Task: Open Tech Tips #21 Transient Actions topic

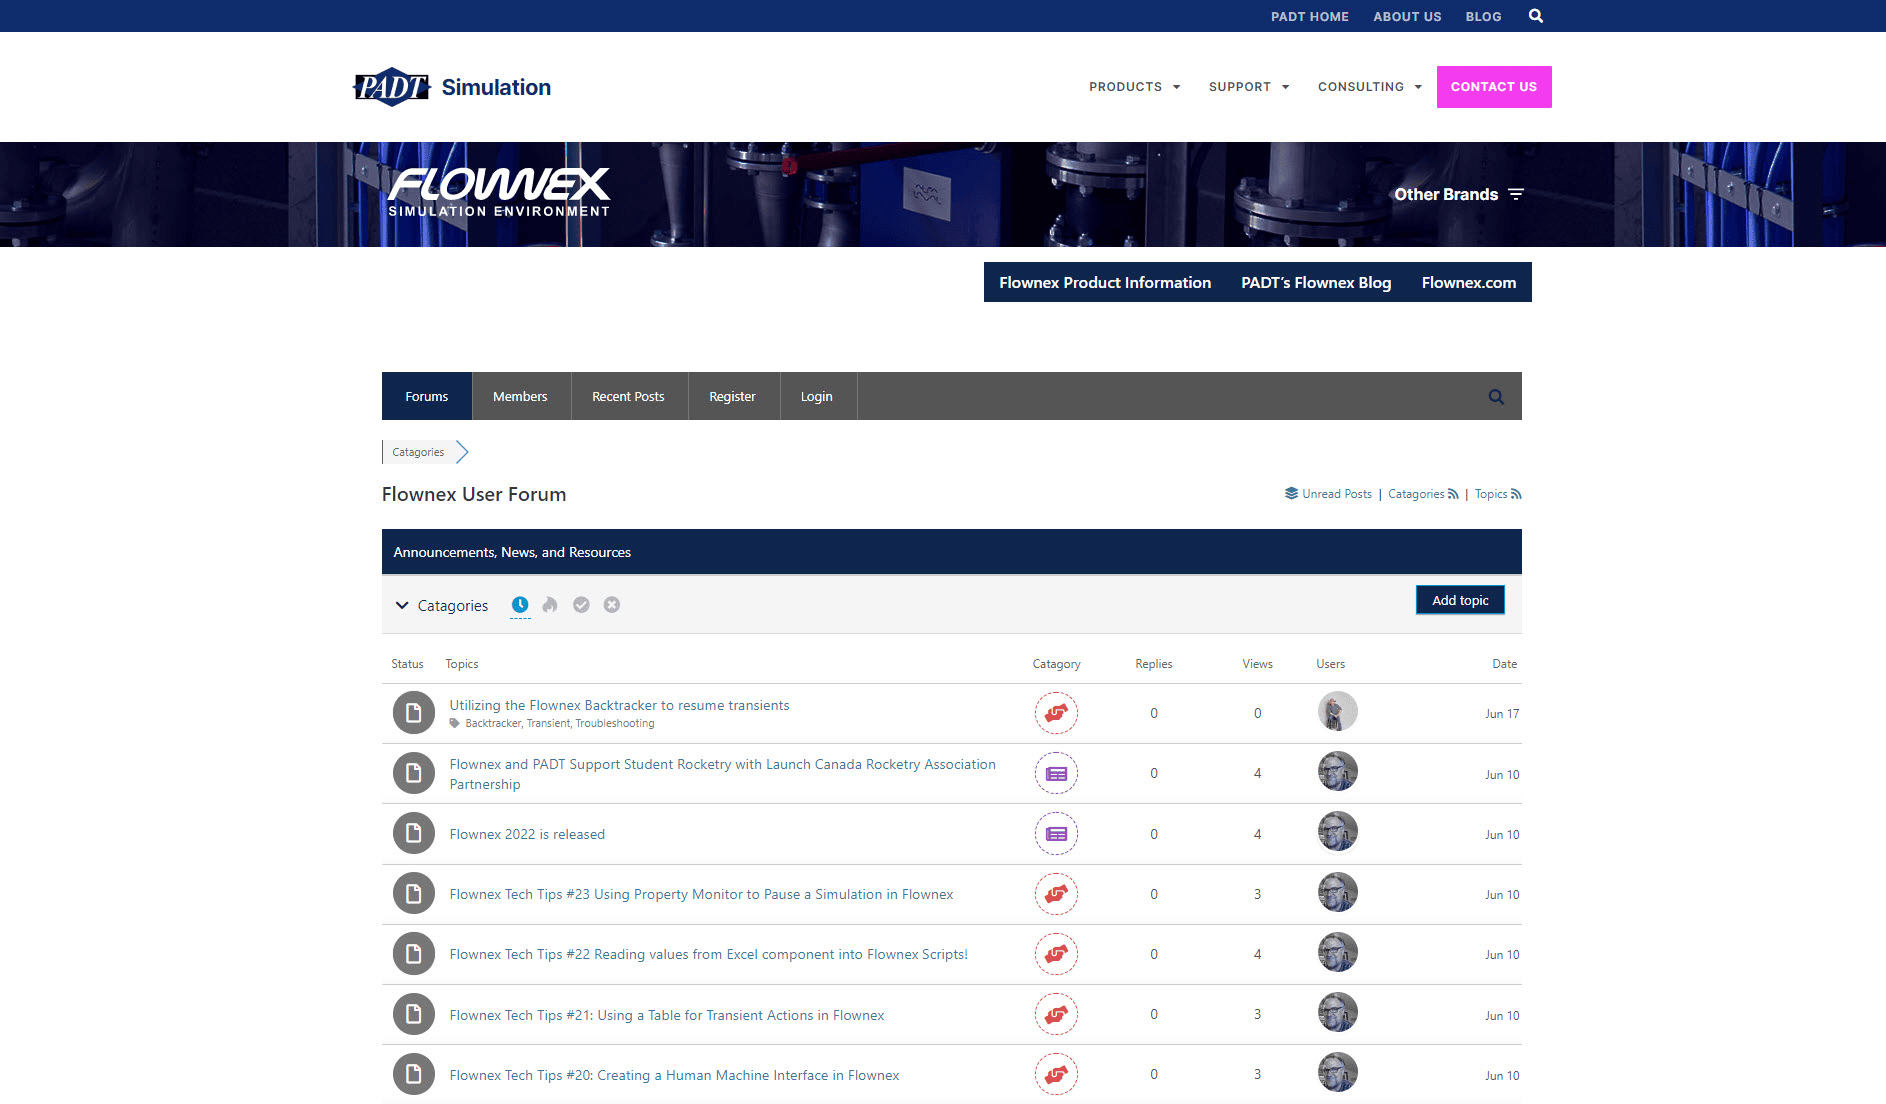Action: [667, 1015]
